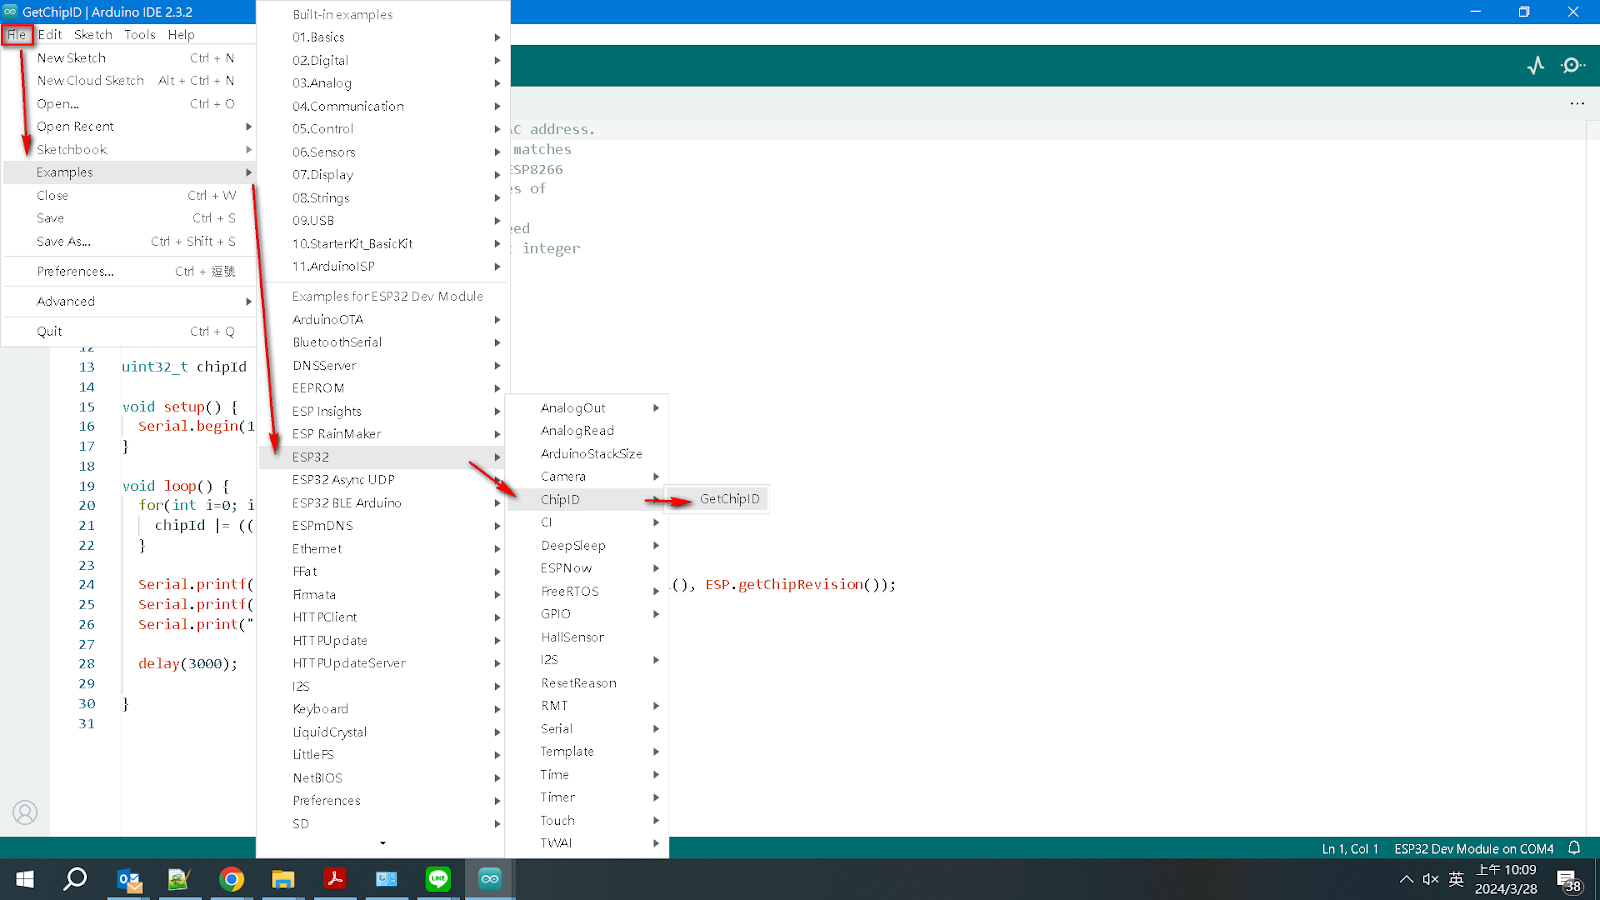Open the Serial Monitor icon

pyautogui.click(x=1573, y=66)
